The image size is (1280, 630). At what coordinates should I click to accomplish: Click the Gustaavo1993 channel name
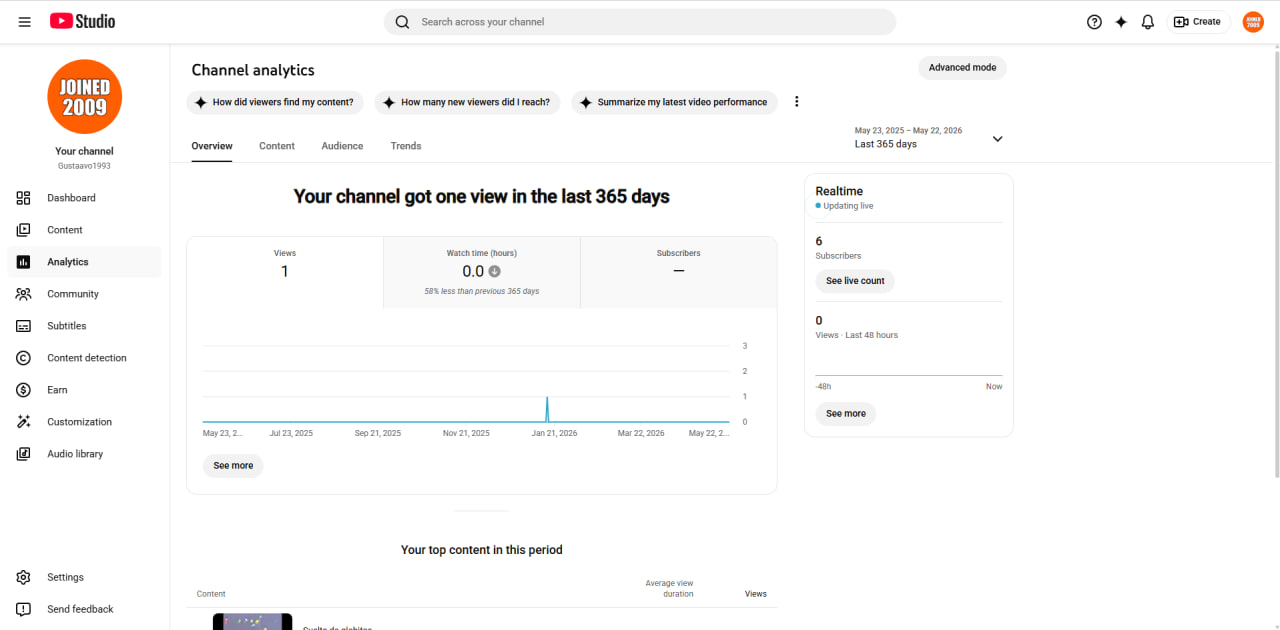point(85,166)
